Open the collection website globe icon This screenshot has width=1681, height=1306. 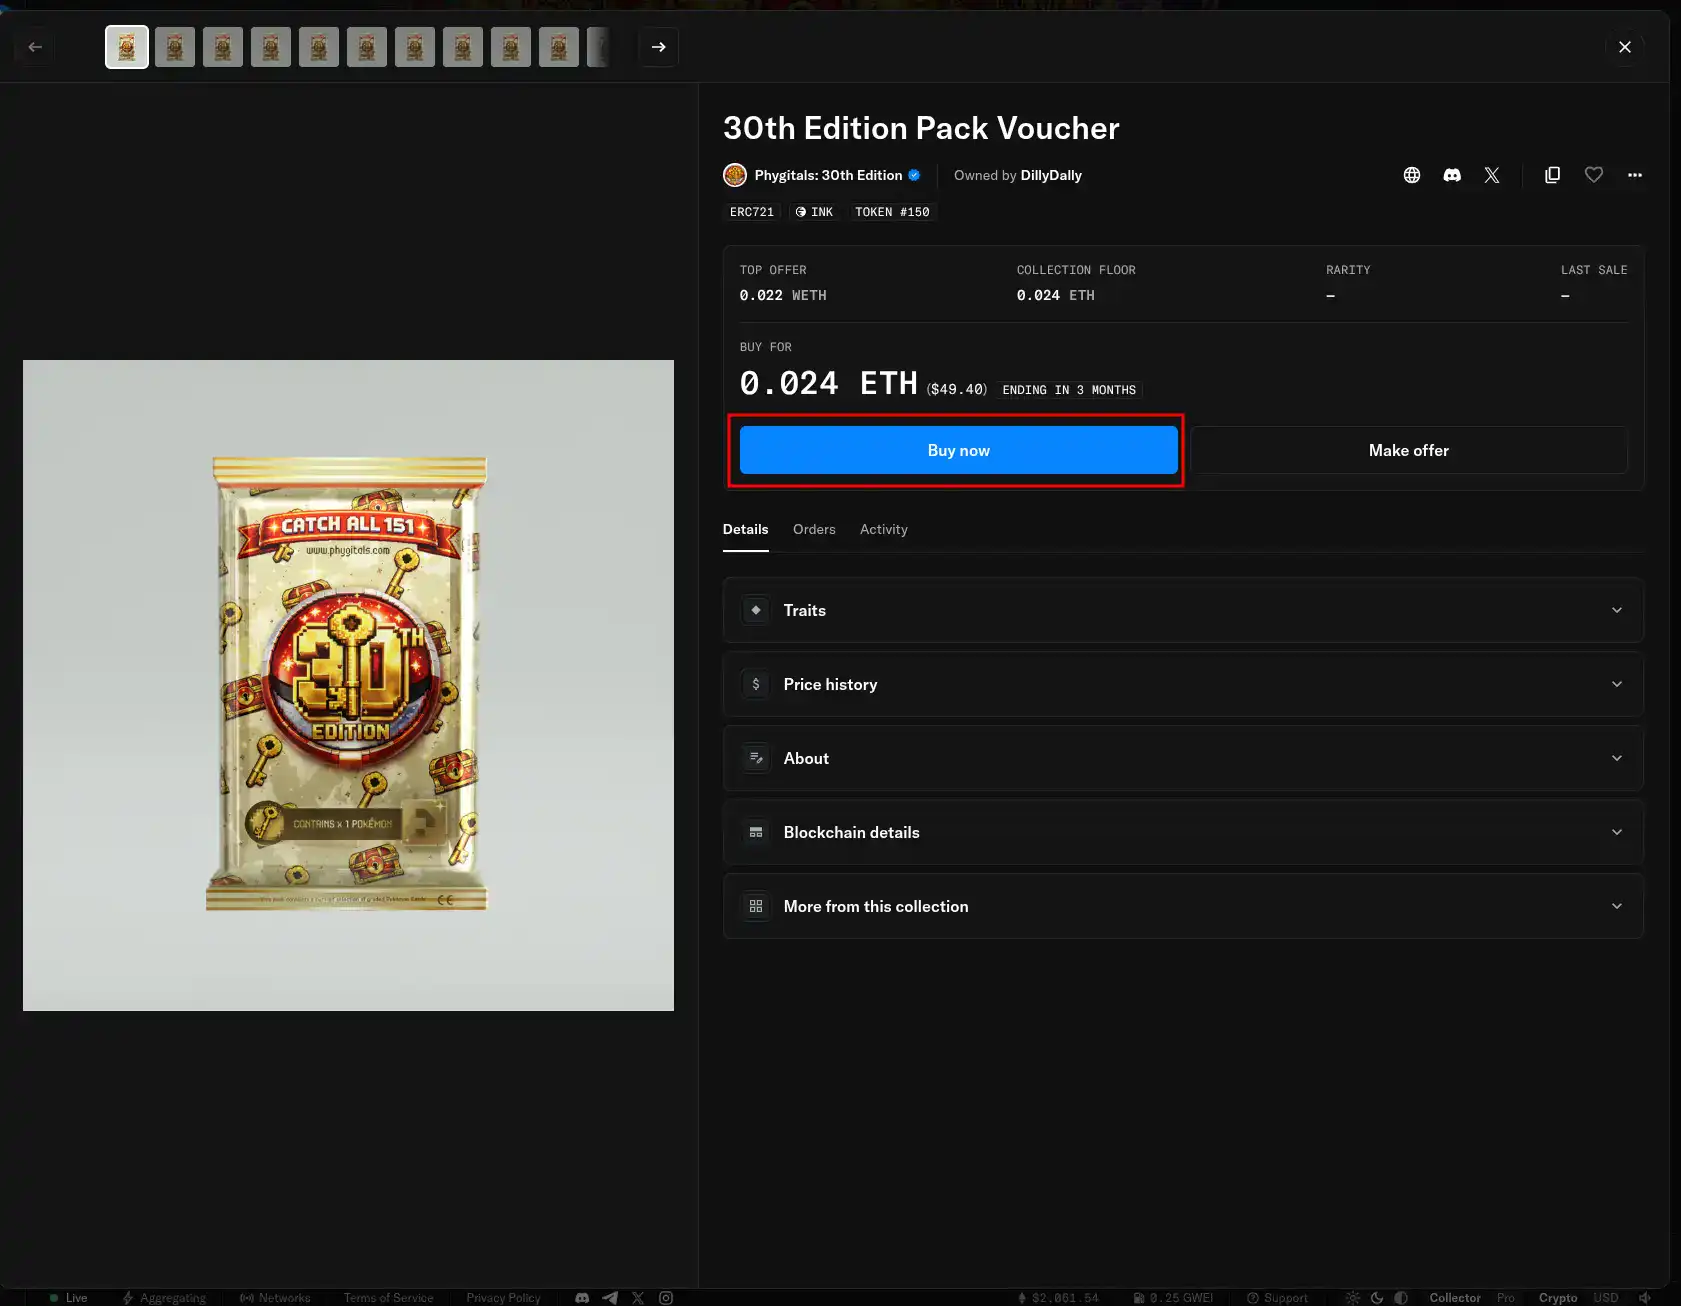point(1411,175)
